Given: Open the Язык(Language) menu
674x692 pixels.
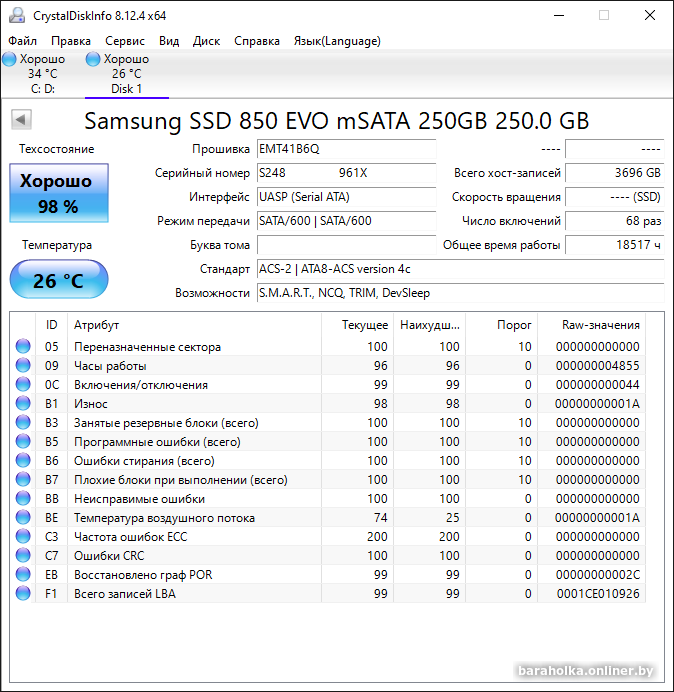Looking at the screenshot, I should tap(336, 41).
